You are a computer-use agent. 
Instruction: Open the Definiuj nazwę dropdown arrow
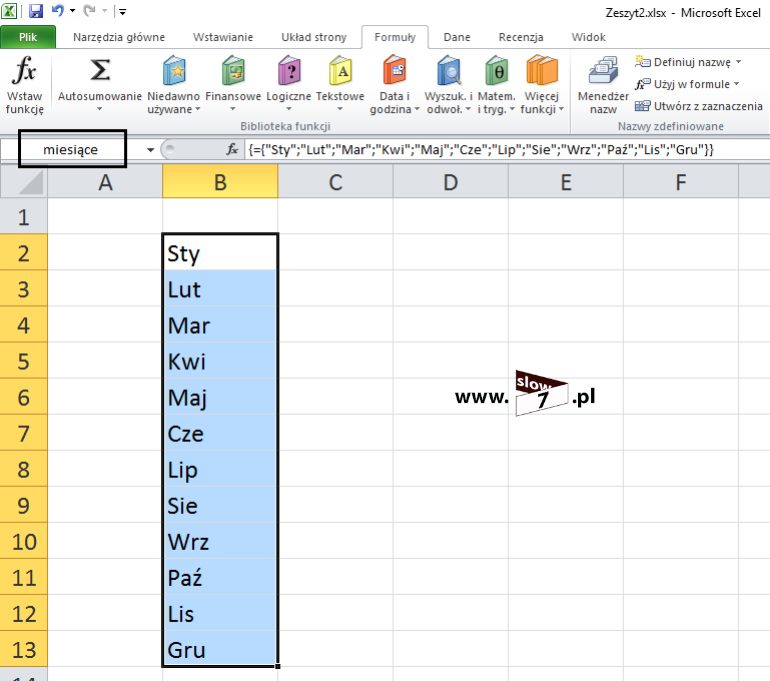click(x=739, y=62)
